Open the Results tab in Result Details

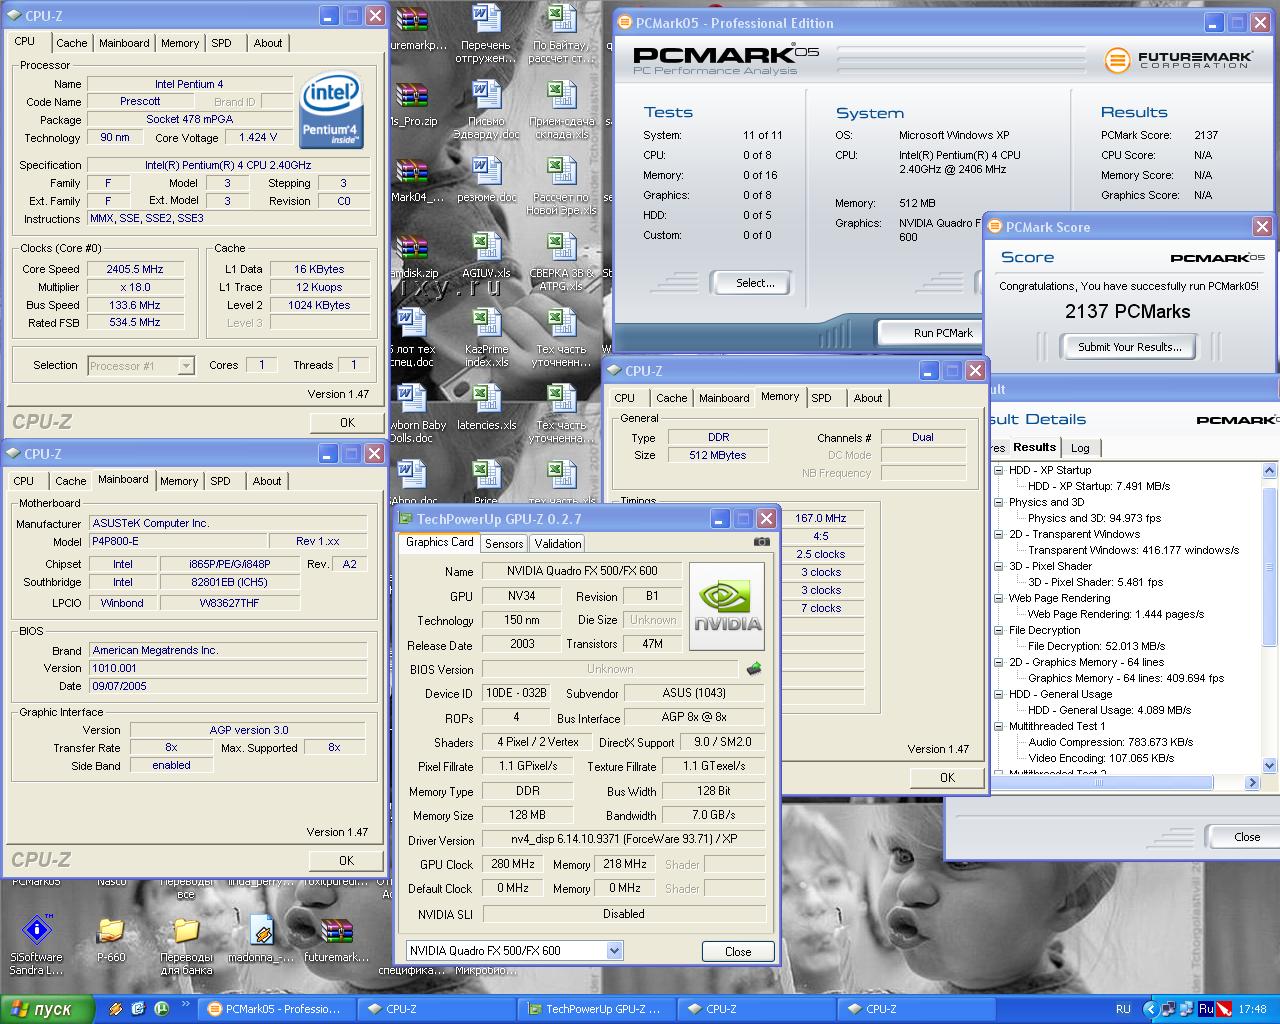[x=1034, y=447]
